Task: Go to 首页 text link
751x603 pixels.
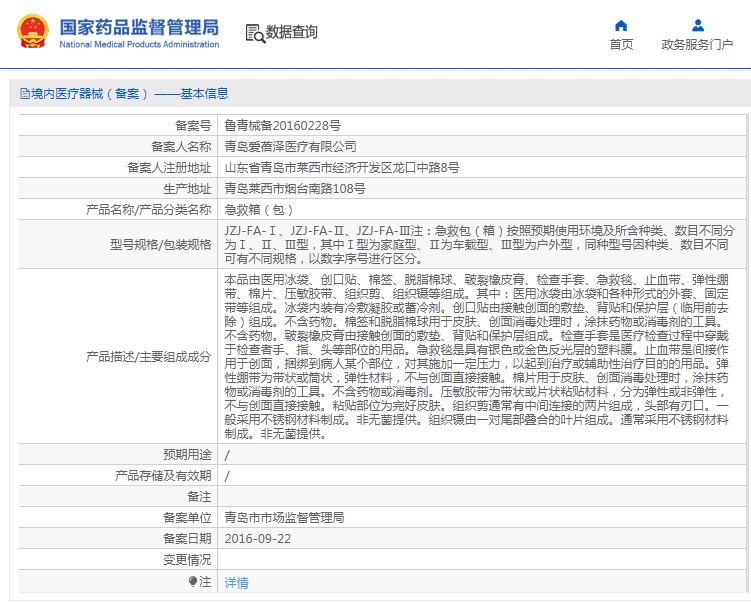Action: pos(621,45)
